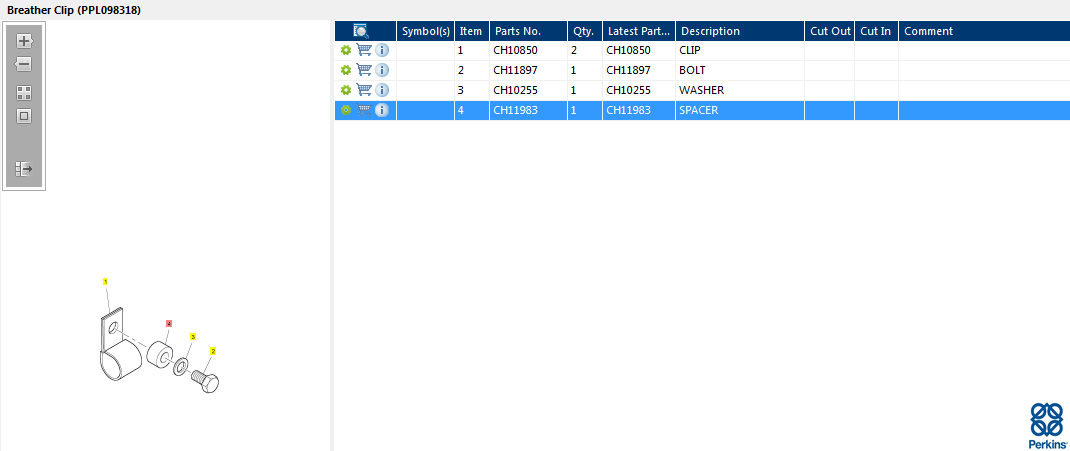Click quantity 2 in CLIP row
Screen dimensions: 1070x451
(585, 50)
